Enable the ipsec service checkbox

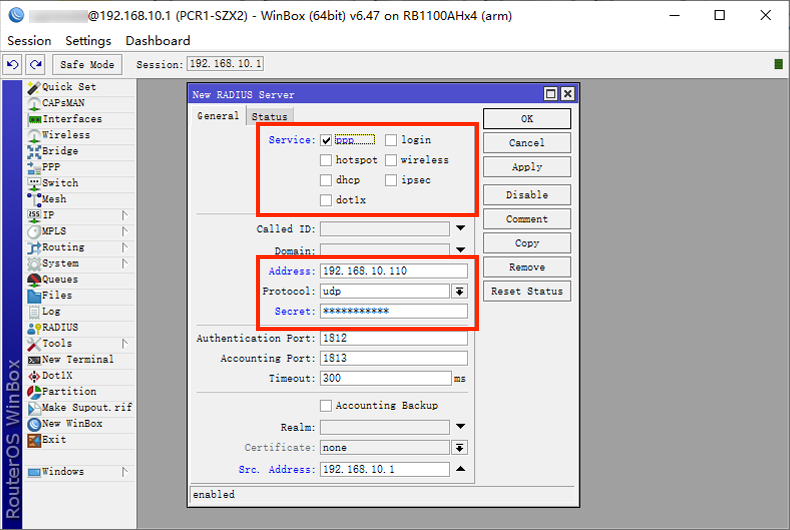[391, 180]
